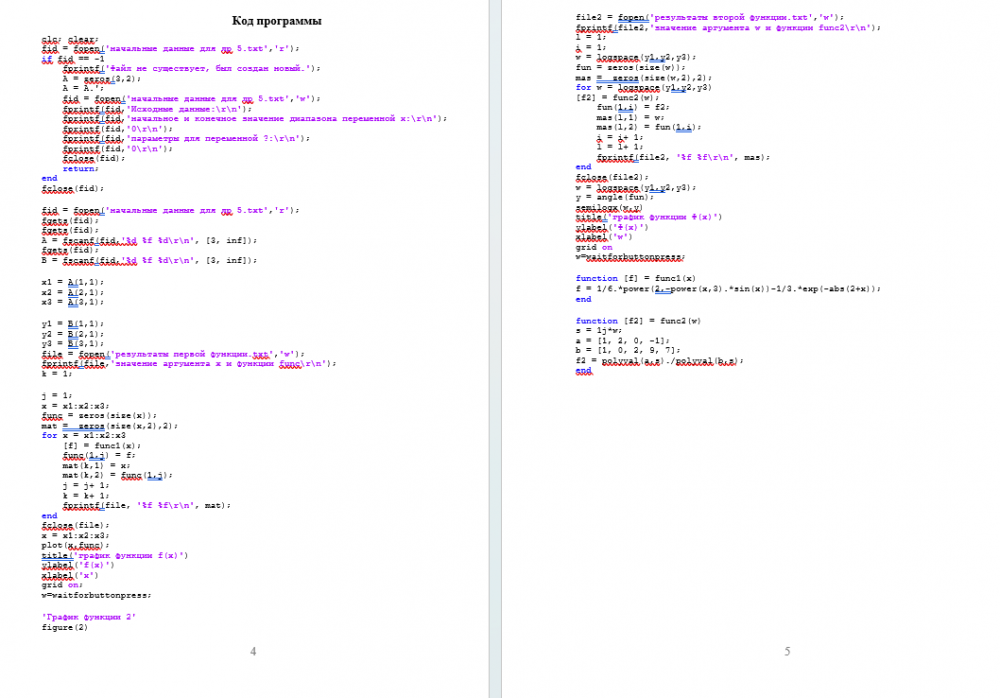
Task: Click the line '[f2] = func2(w);'
Action: point(617,98)
